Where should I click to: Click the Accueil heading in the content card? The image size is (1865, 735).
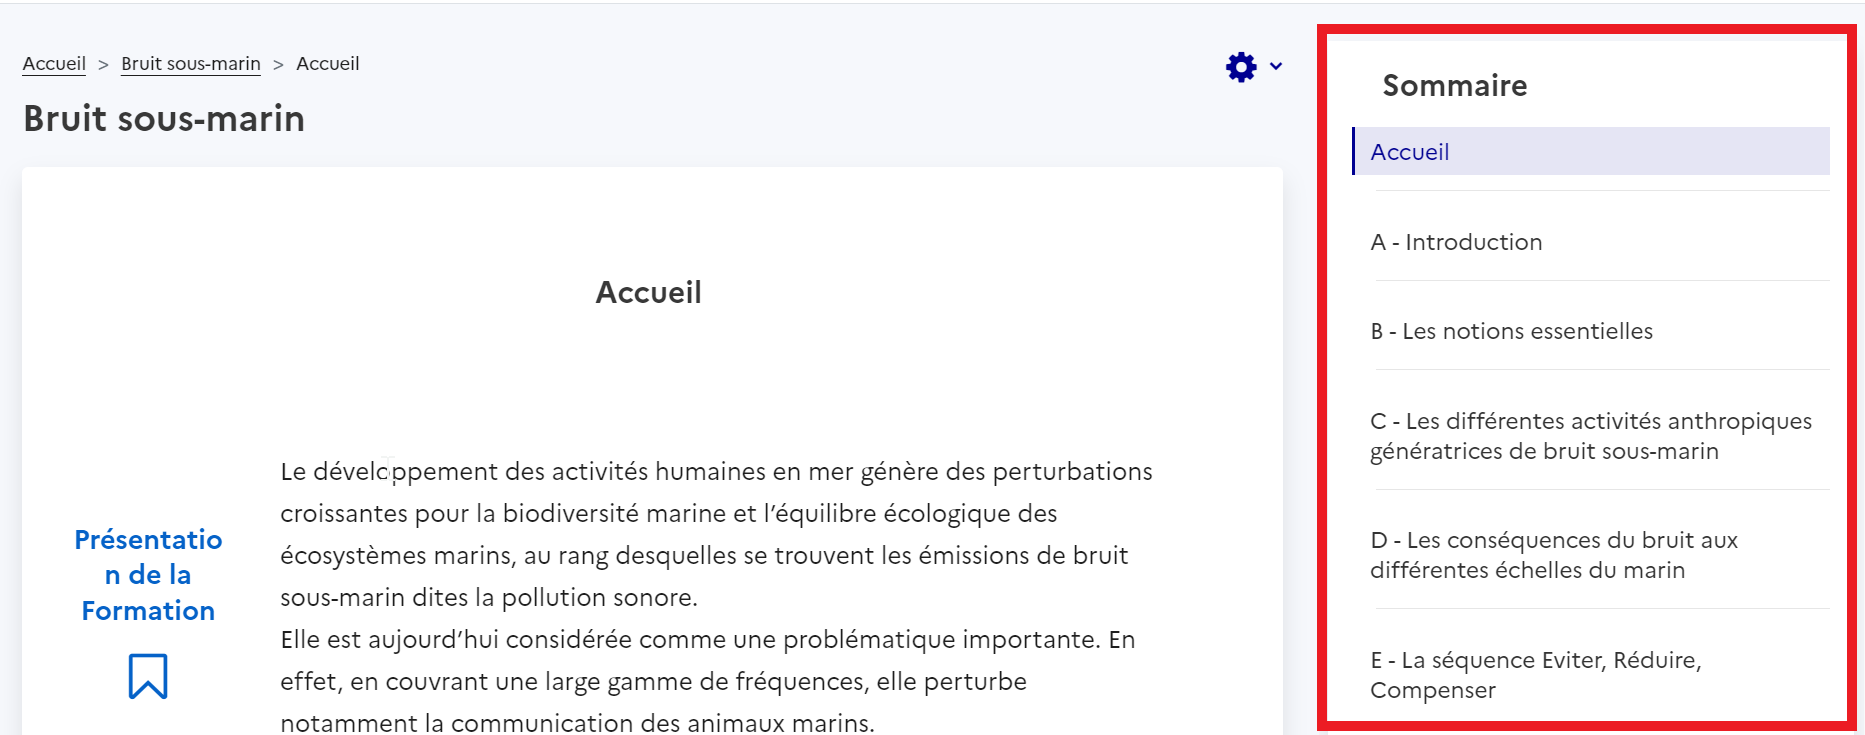[x=648, y=292]
